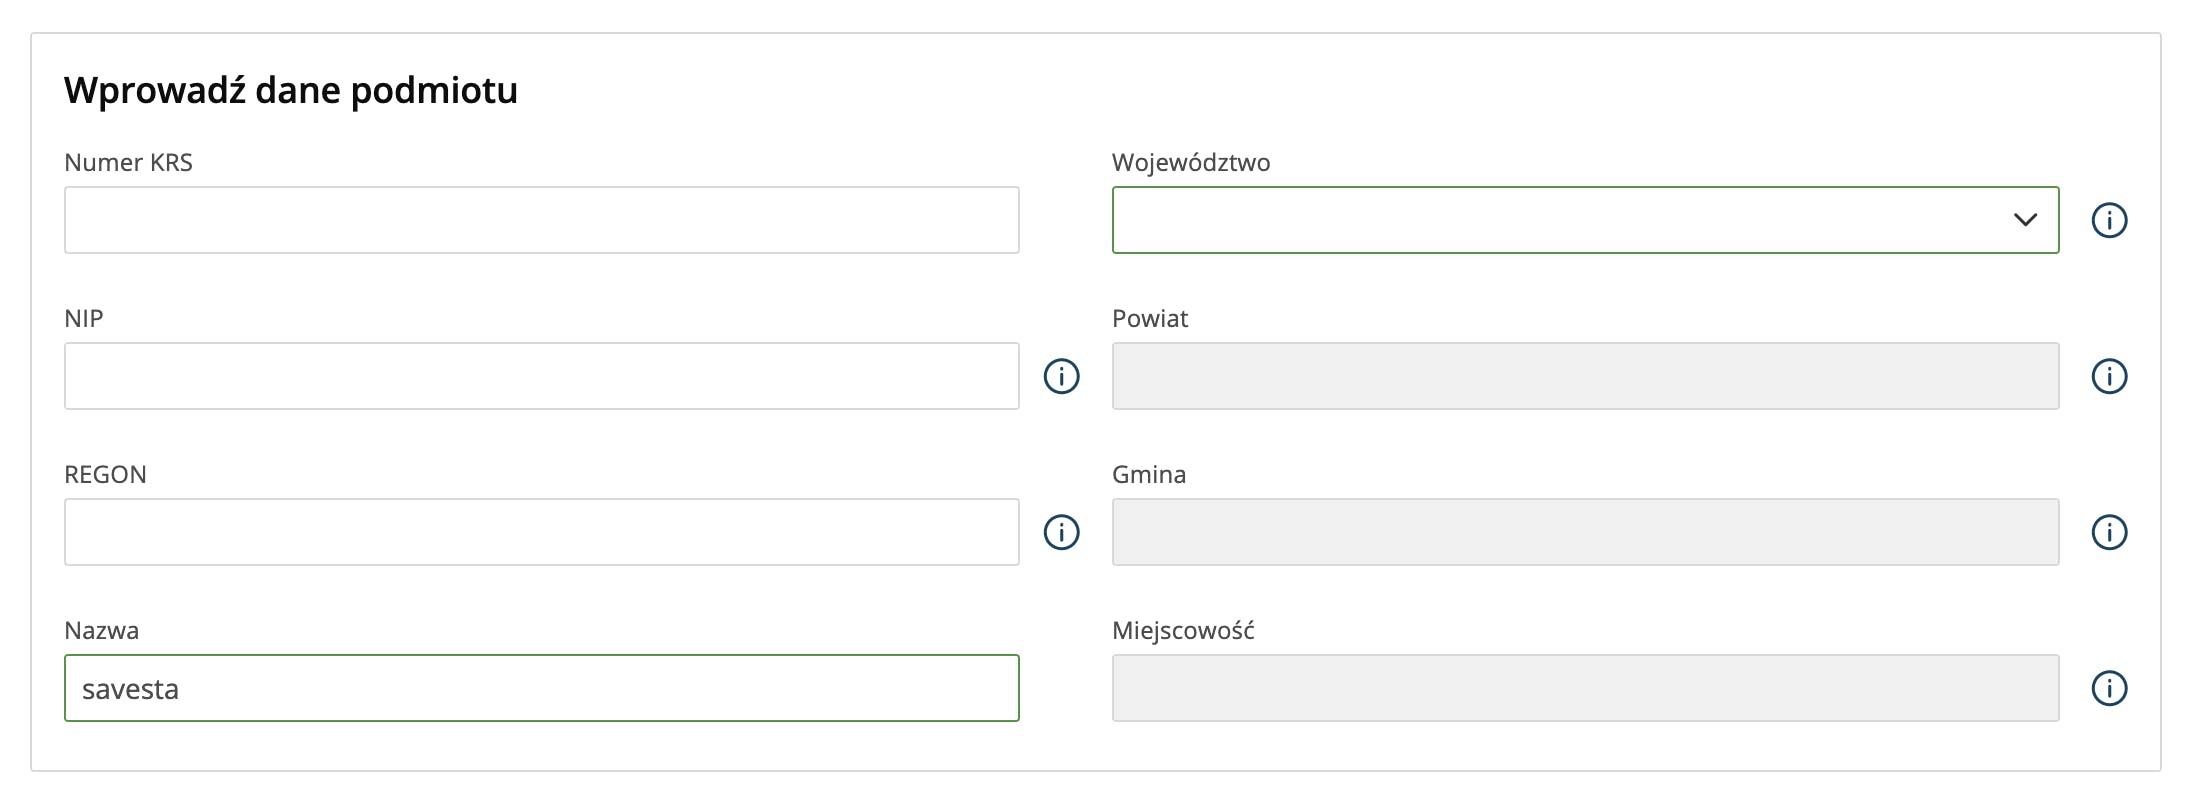
Task: Click the "Powiat" label text
Action: point(1149,318)
